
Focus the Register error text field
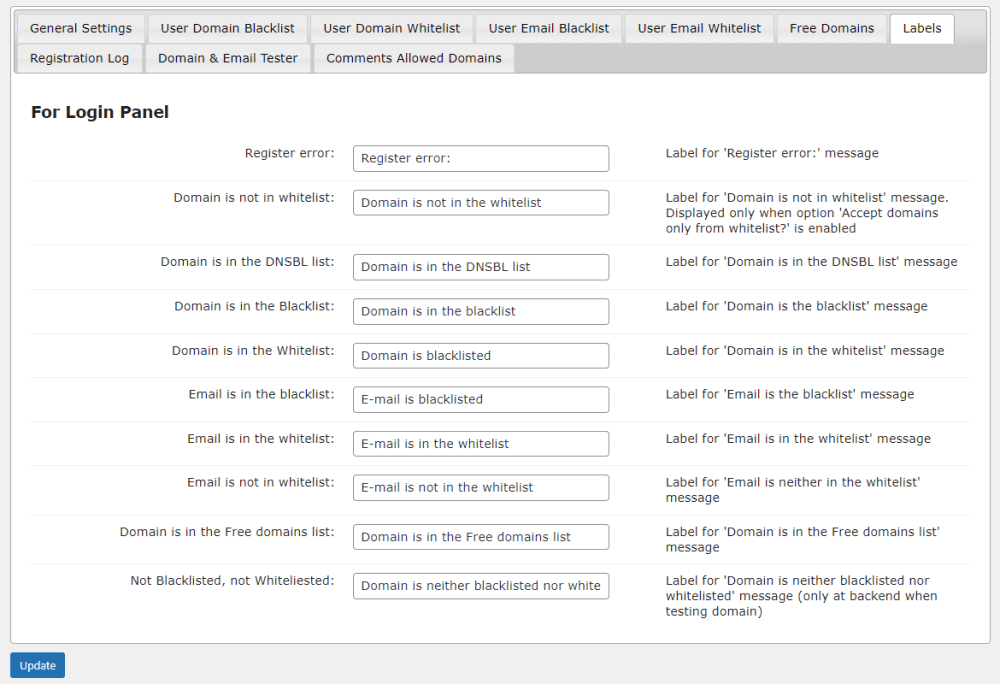pyautogui.click(x=481, y=158)
